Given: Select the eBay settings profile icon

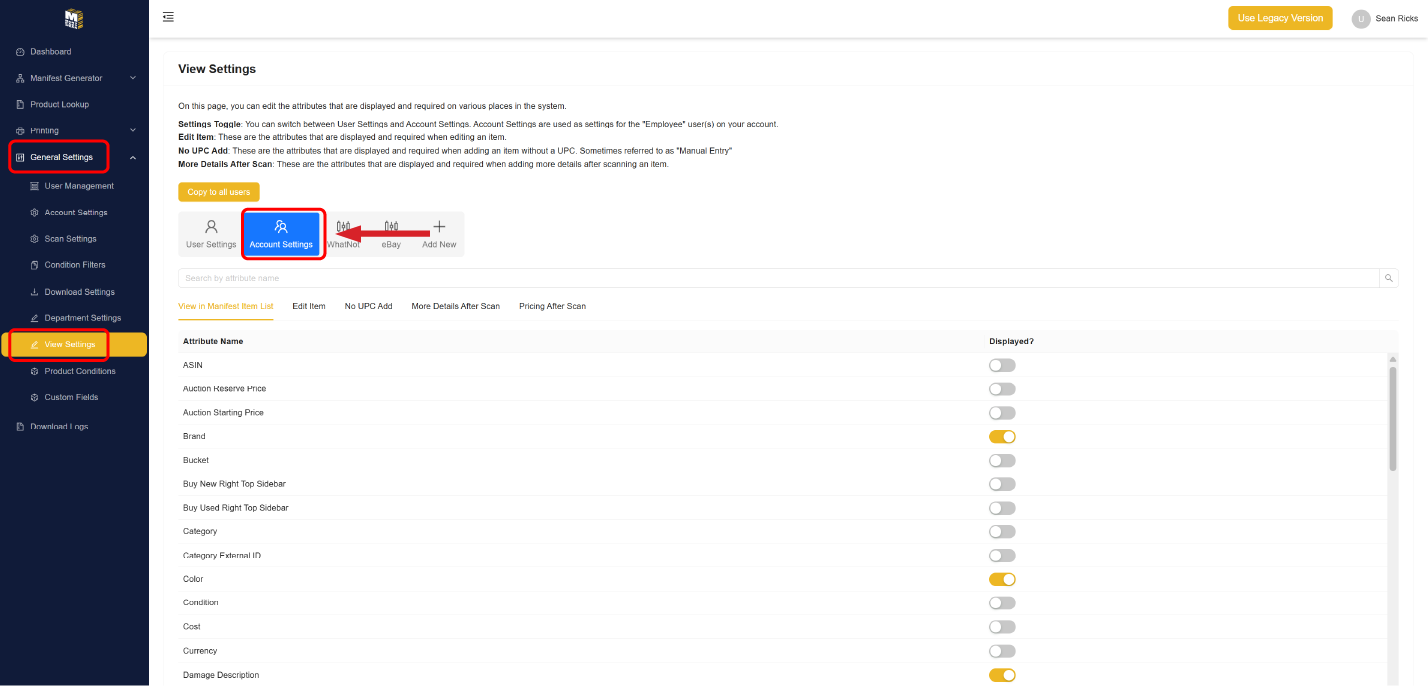Looking at the screenshot, I should tap(391, 228).
